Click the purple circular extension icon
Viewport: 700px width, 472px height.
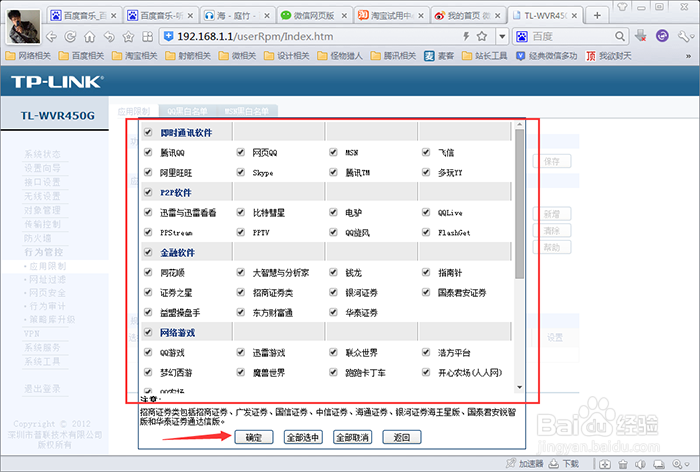pos(662,36)
